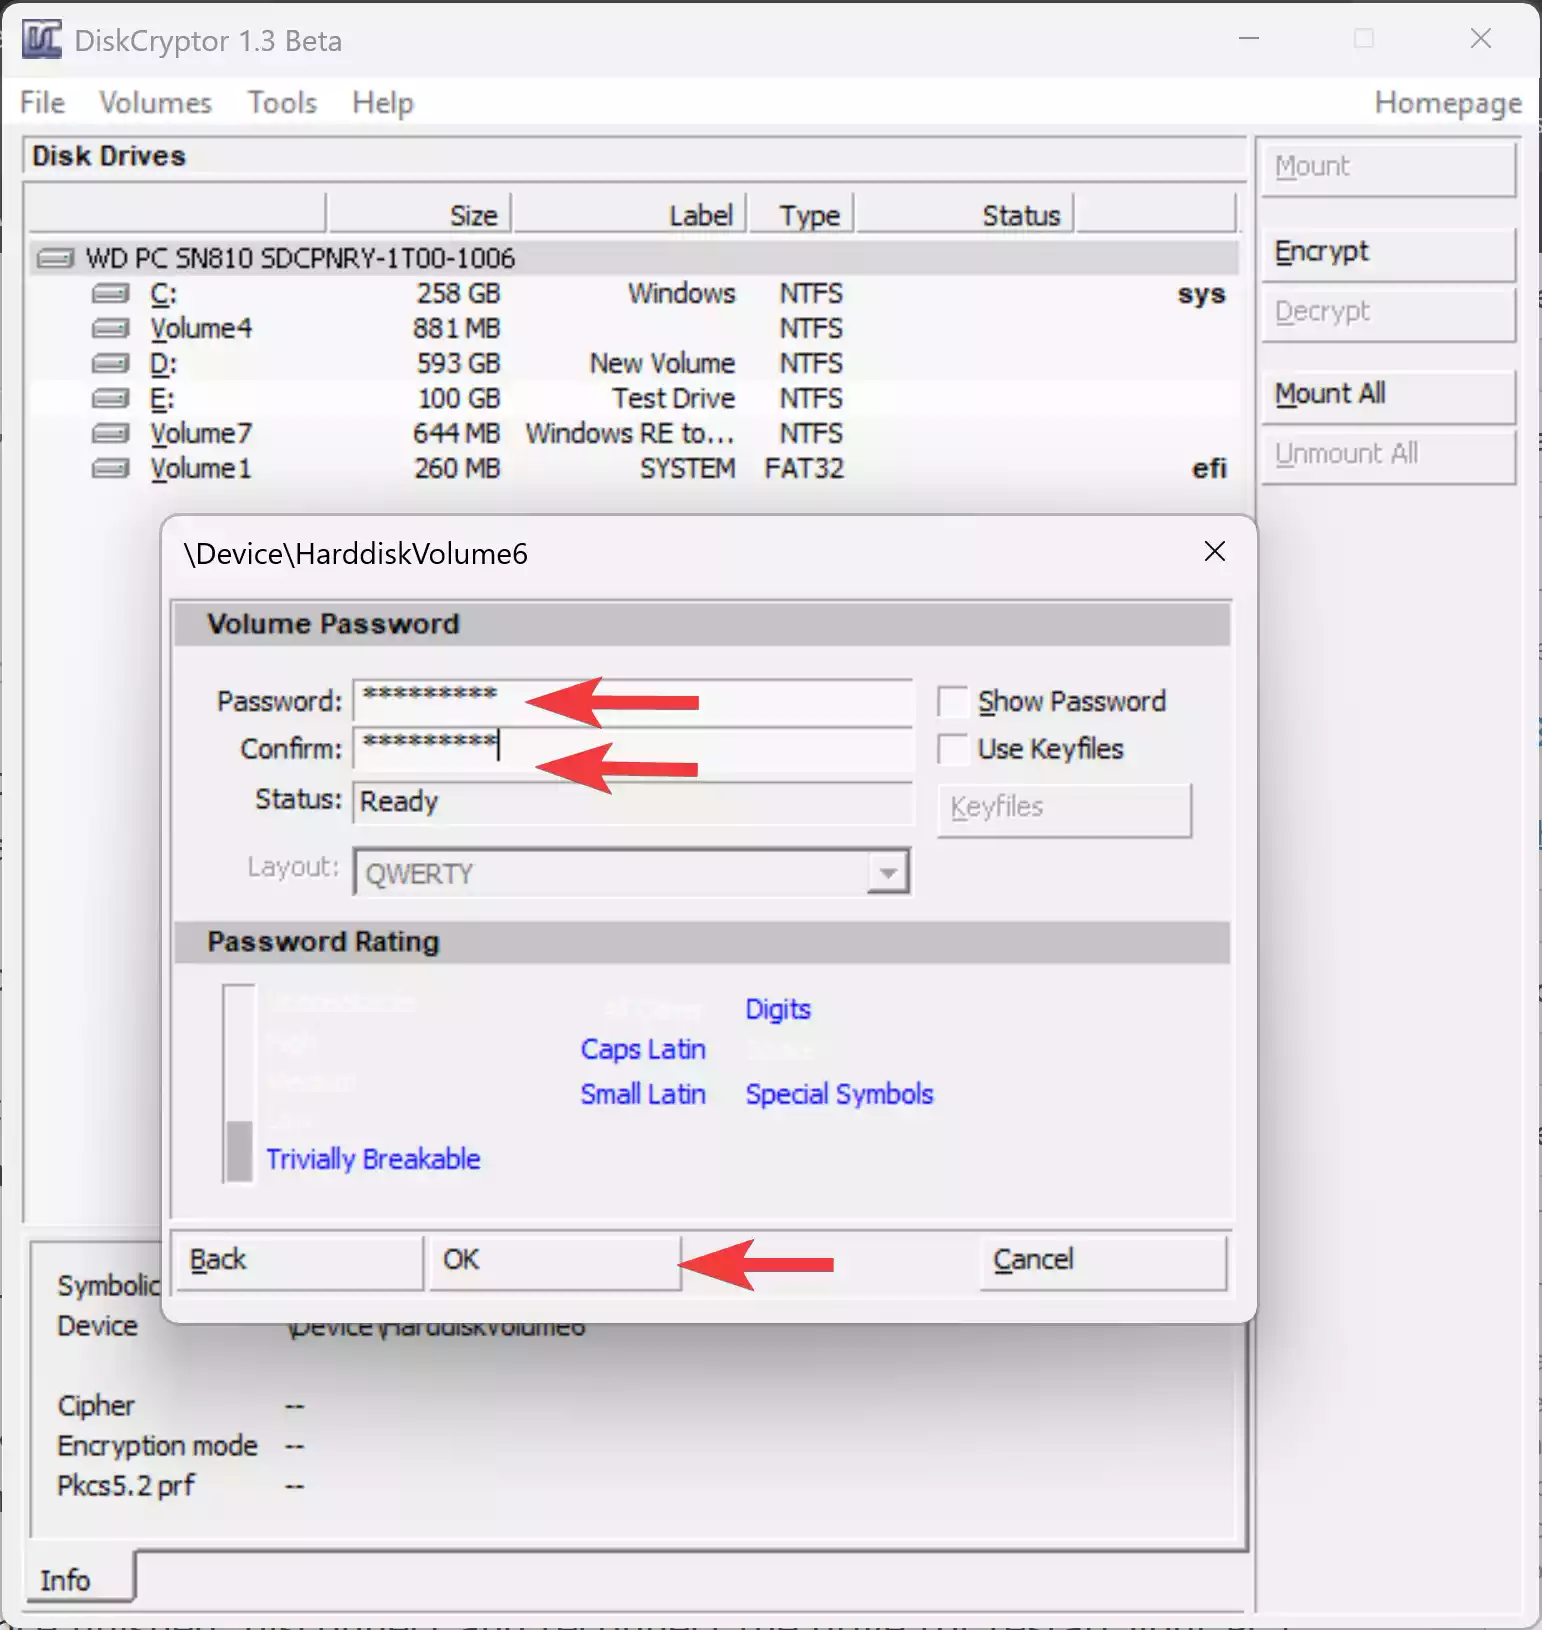Click the Encrypt button
This screenshot has height=1630, width=1542.
click(1389, 253)
